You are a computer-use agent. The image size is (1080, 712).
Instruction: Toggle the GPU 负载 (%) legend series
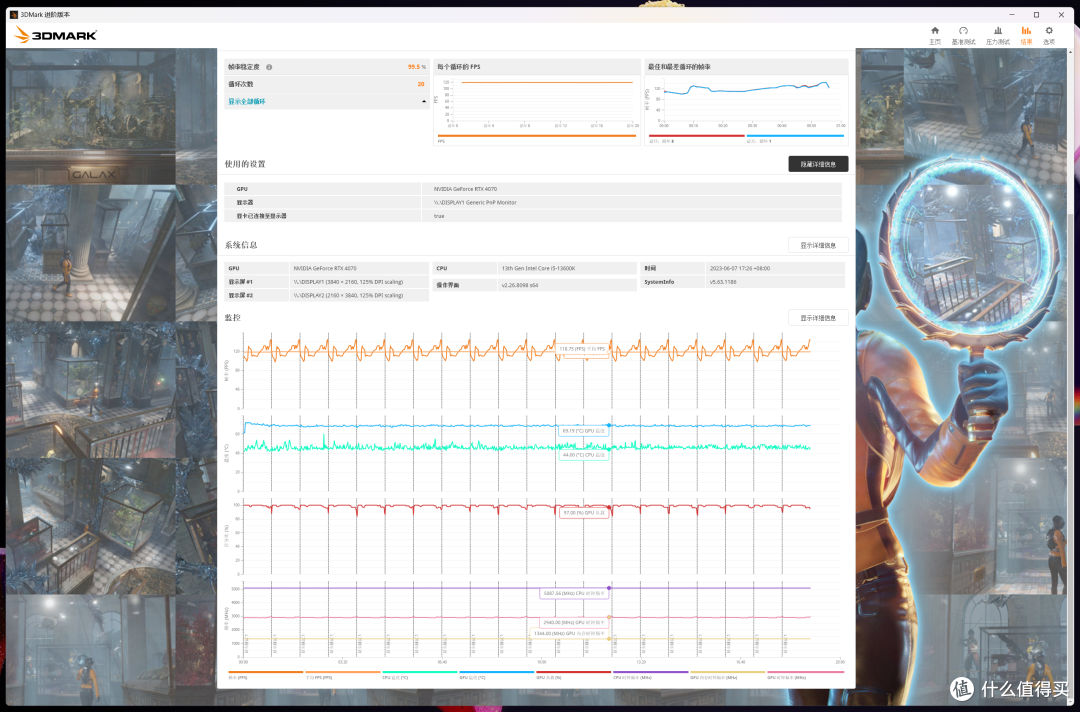click(x=574, y=675)
